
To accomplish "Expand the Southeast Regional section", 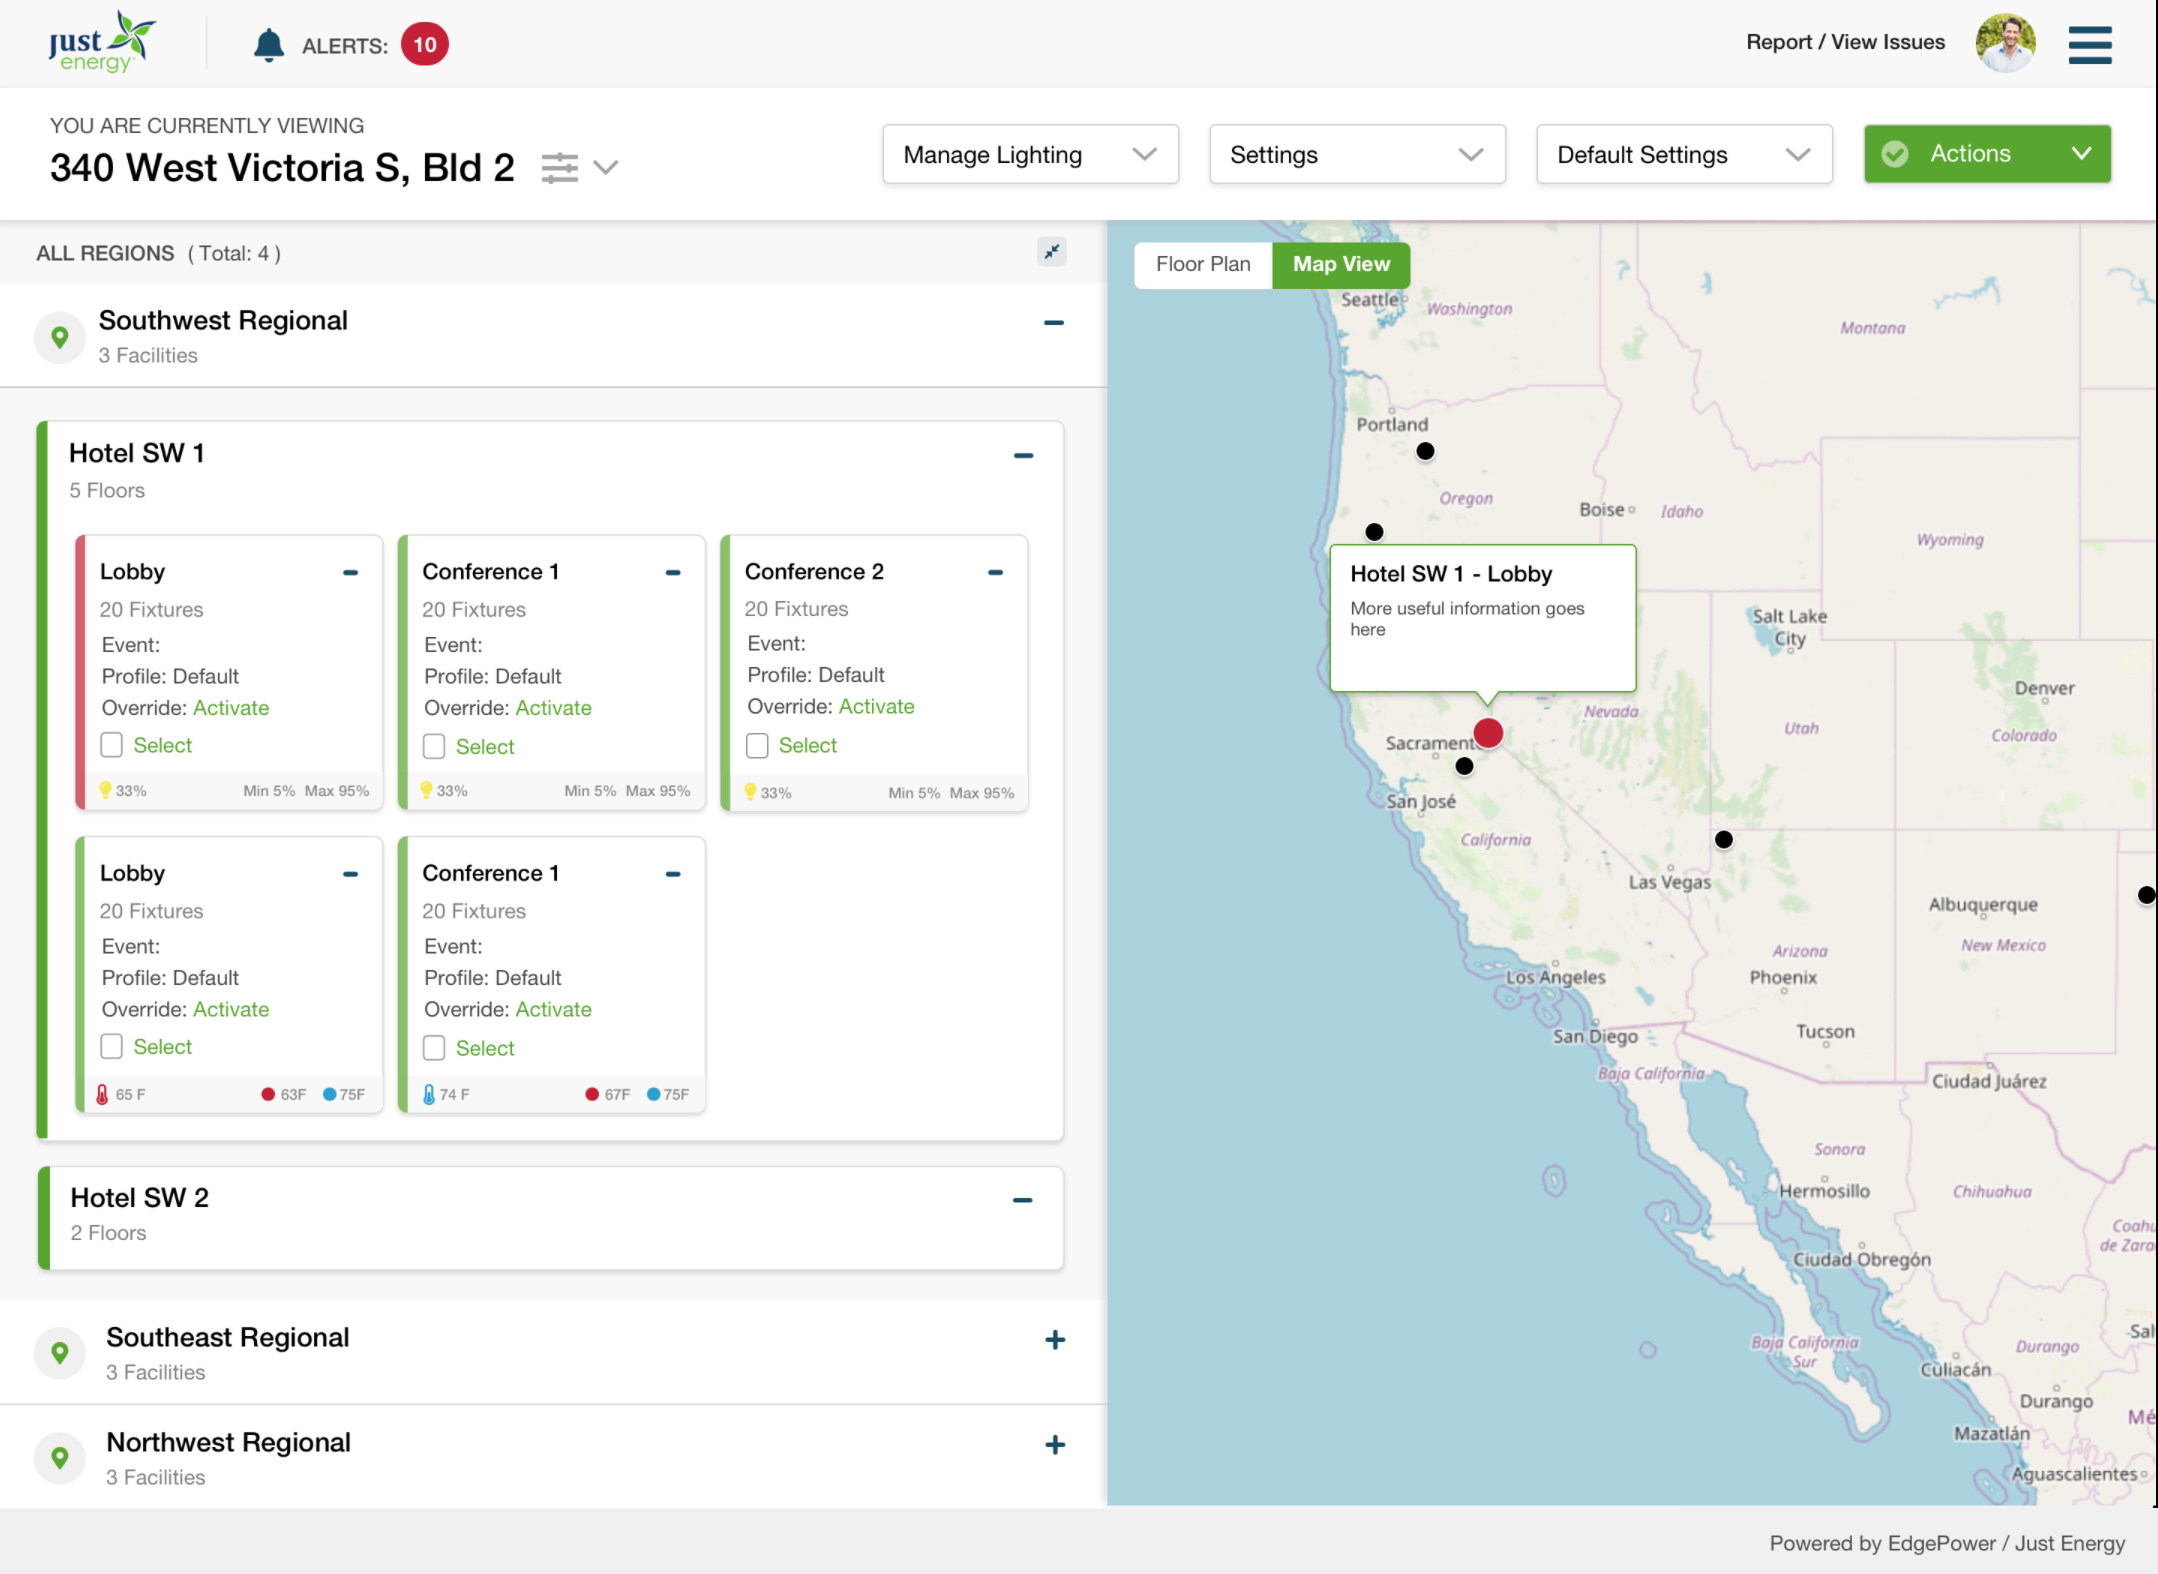I will pos(1054,1340).
